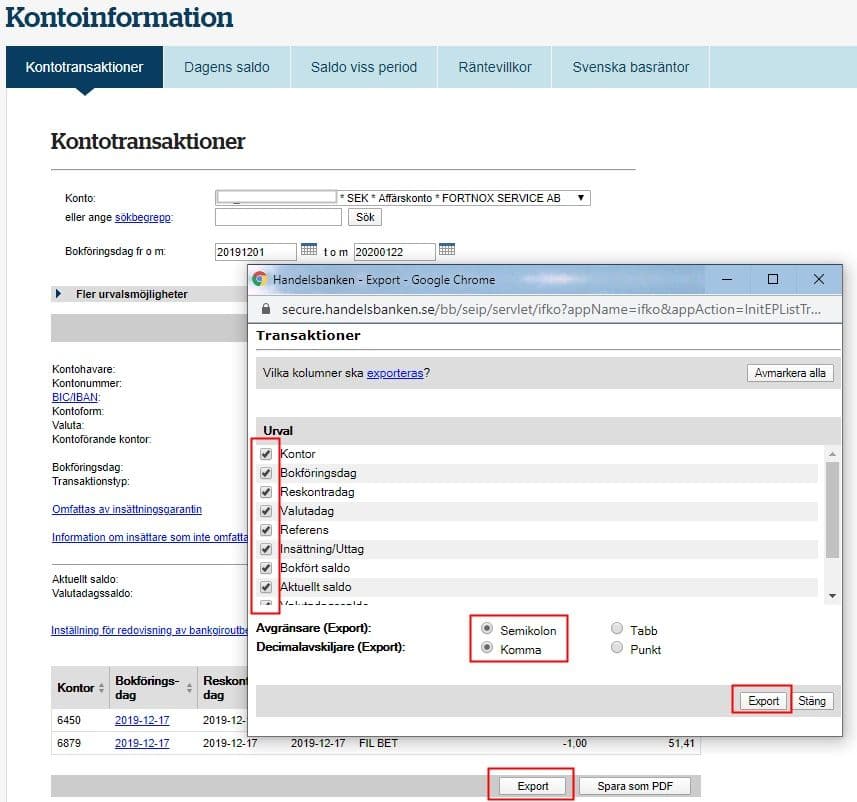The height and width of the screenshot is (802, 857).
Task: Minimize the Export popup window
Action: (x=727, y=279)
